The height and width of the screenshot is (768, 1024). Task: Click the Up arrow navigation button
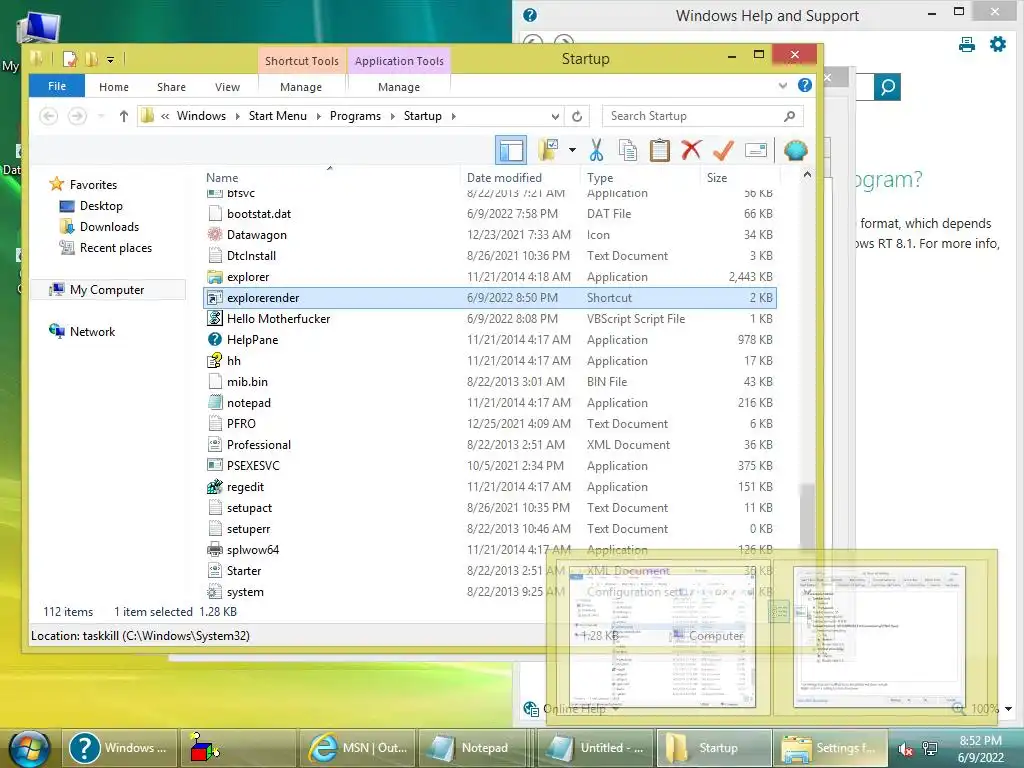(123, 116)
